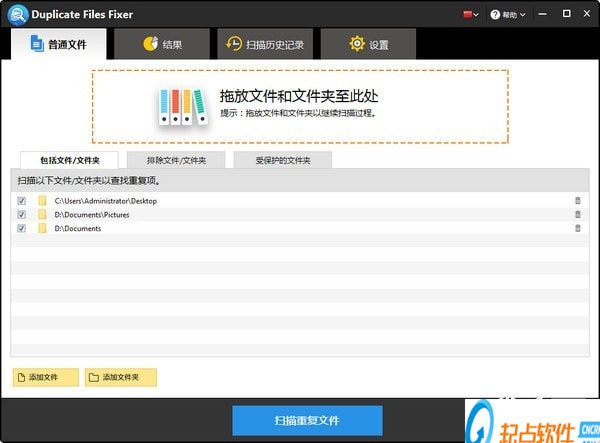The image size is (600, 443).
Task: Maximize the Duplicate Files Fixer window
Action: pos(567,14)
